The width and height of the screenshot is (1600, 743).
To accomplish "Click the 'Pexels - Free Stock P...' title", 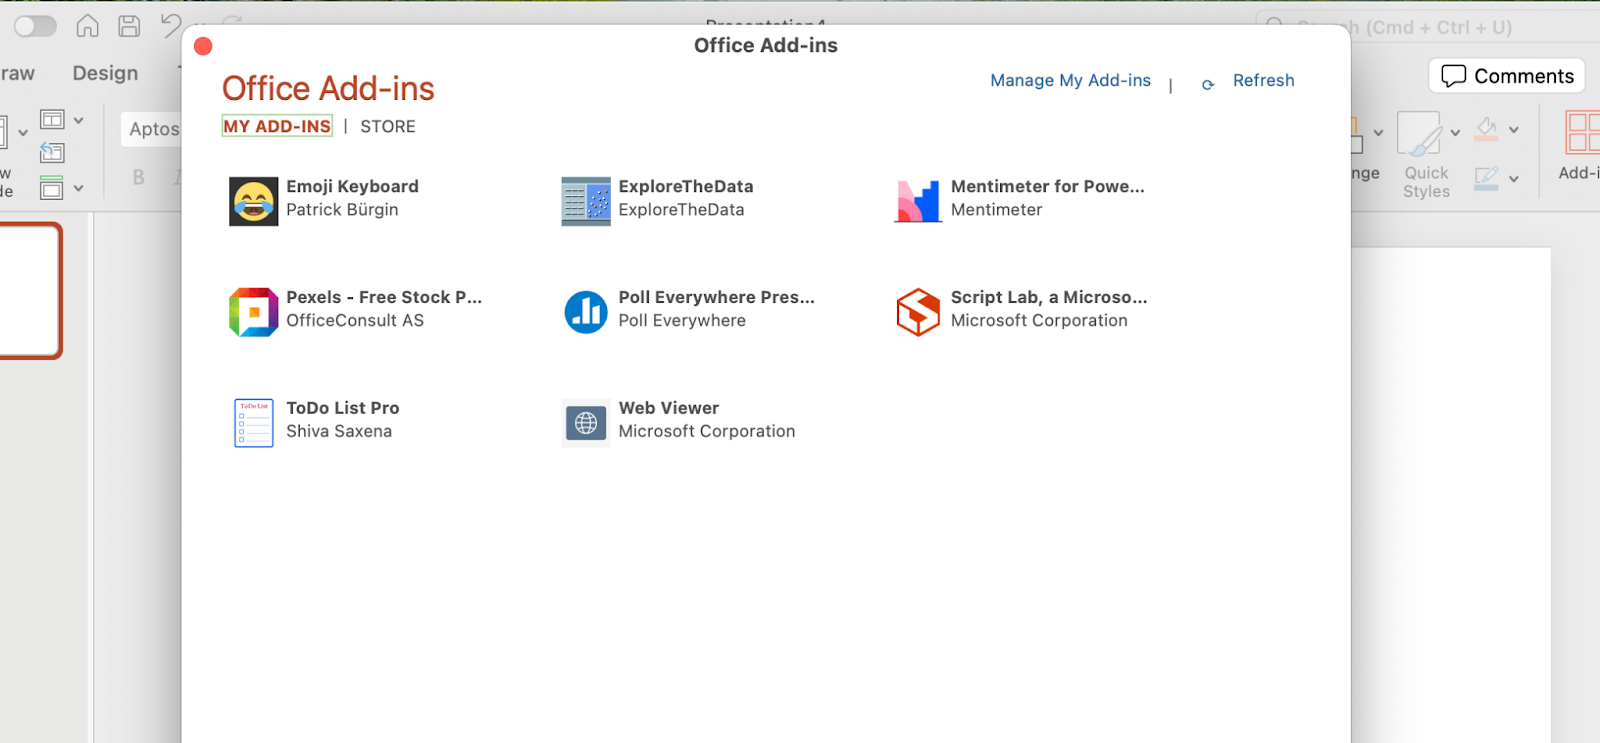I will tap(384, 297).
